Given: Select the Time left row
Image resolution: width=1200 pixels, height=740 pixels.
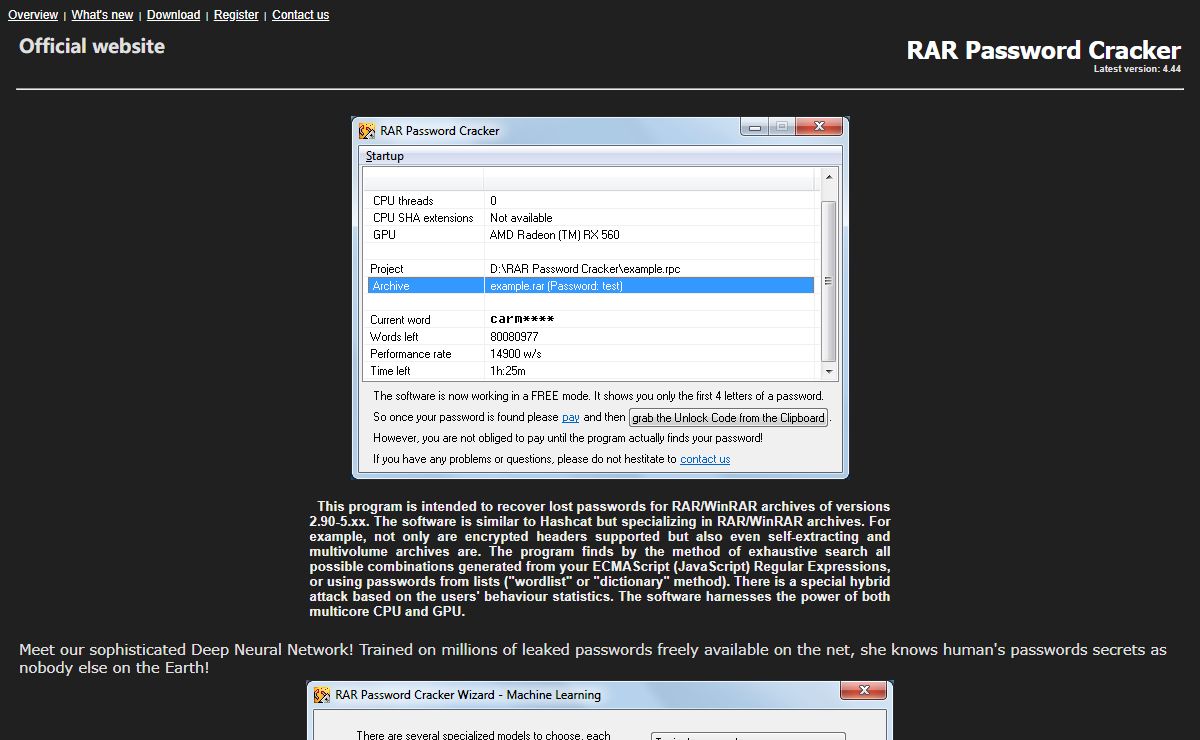Looking at the screenshot, I should 591,371.
